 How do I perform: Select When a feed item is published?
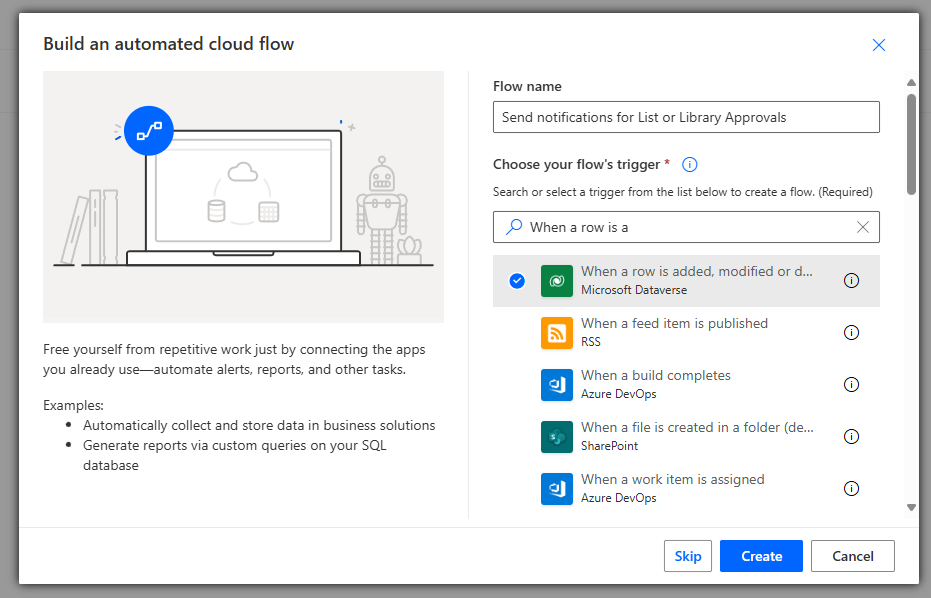pos(686,333)
